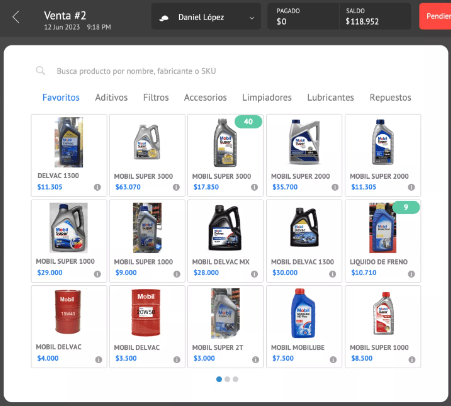The width and height of the screenshot is (451, 406).
Task: Select the Aditivos tab
Action: pyautogui.click(x=111, y=98)
